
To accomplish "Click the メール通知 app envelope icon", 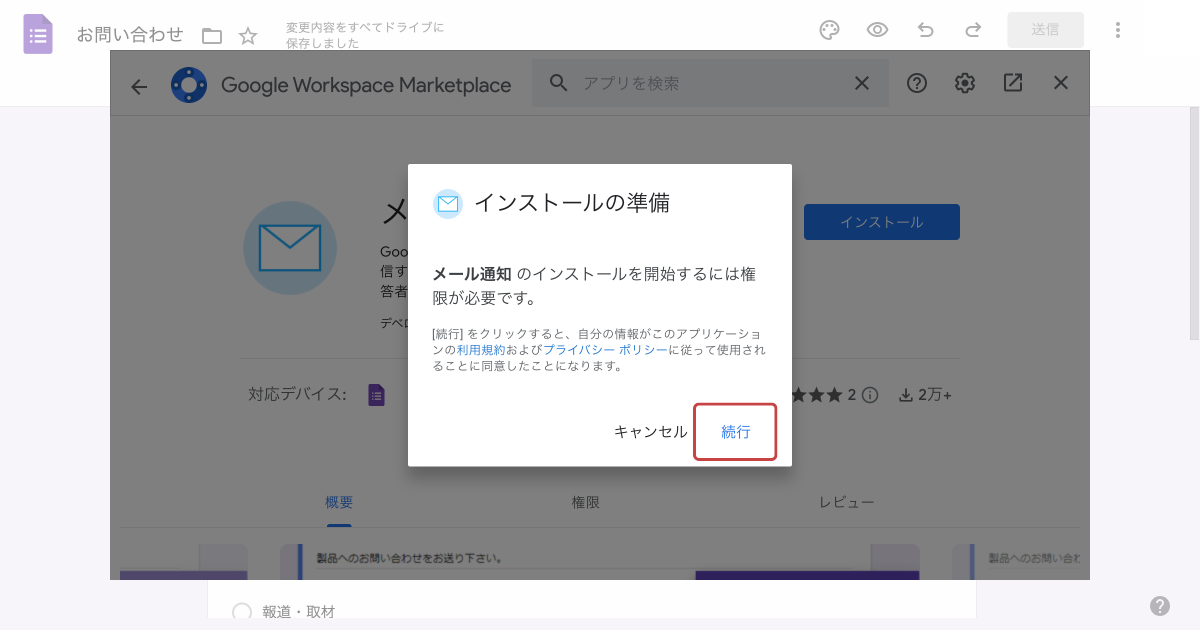I will click(x=290, y=248).
